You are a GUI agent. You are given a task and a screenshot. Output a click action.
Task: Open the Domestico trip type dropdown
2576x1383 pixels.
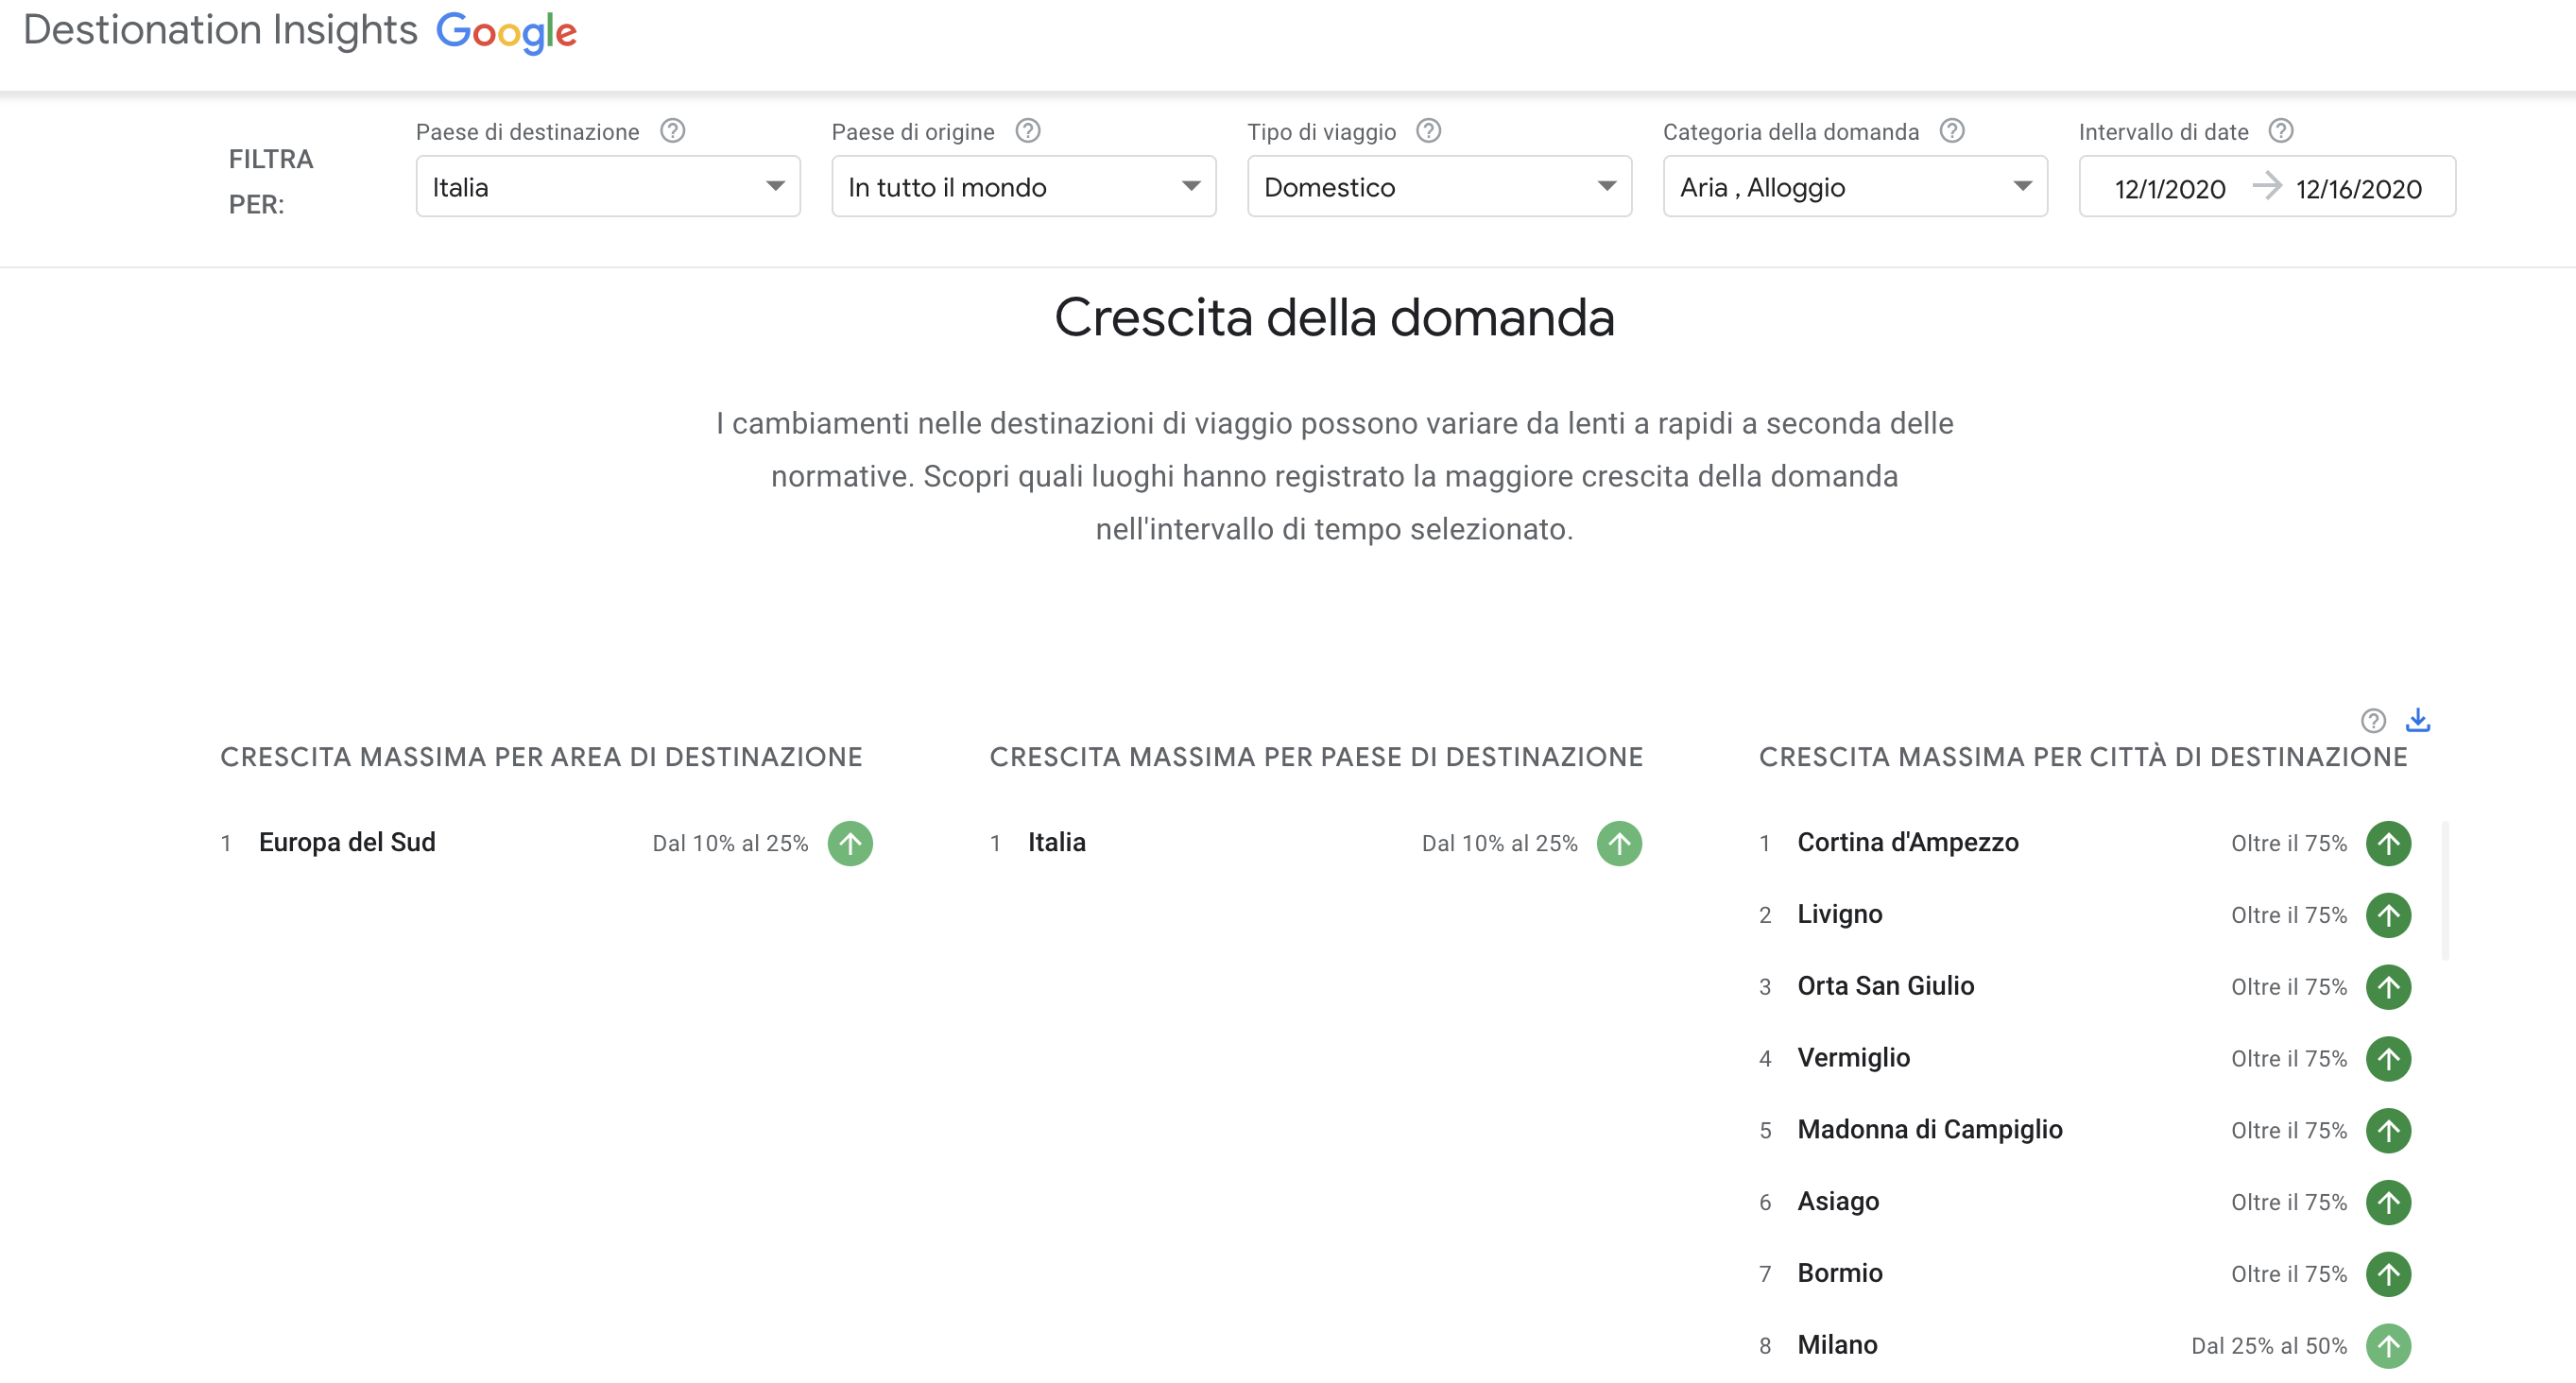[x=1440, y=186]
